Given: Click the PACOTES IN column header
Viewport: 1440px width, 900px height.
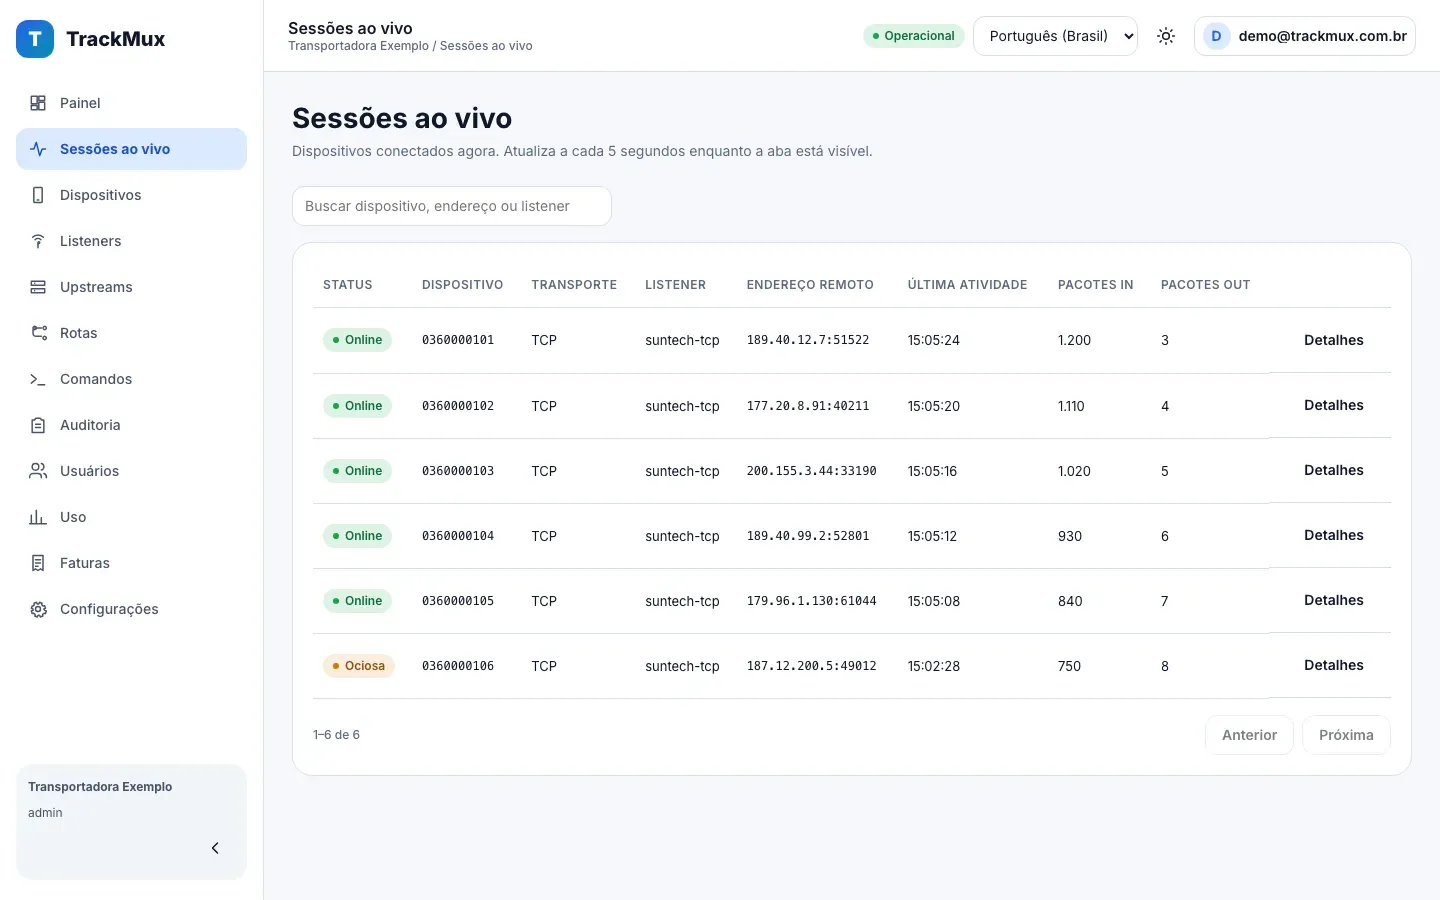Looking at the screenshot, I should 1095,285.
